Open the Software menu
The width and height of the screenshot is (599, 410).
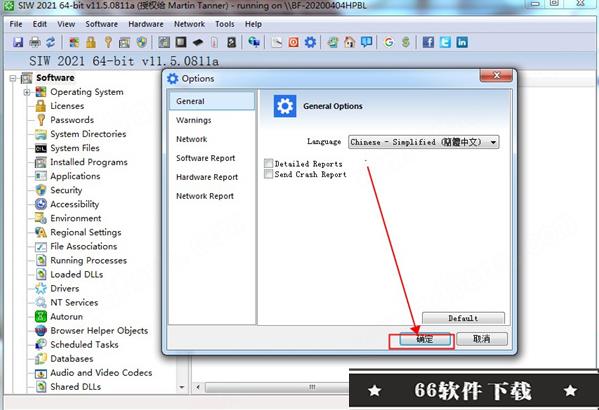tap(102, 24)
